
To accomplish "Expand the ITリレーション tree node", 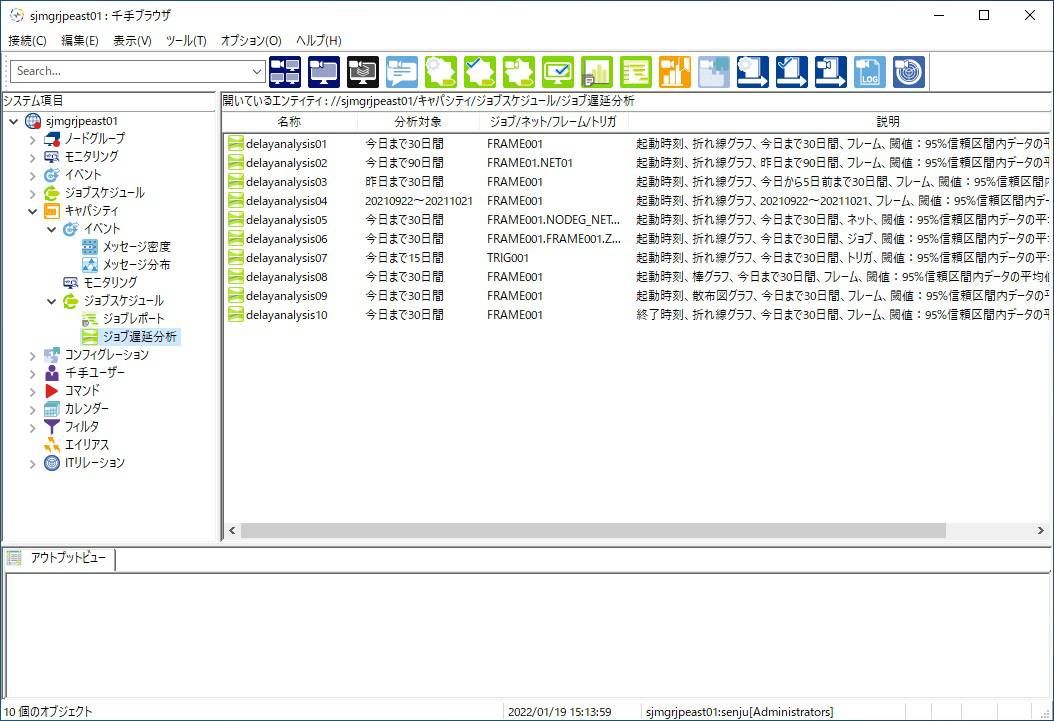I will (x=32, y=464).
